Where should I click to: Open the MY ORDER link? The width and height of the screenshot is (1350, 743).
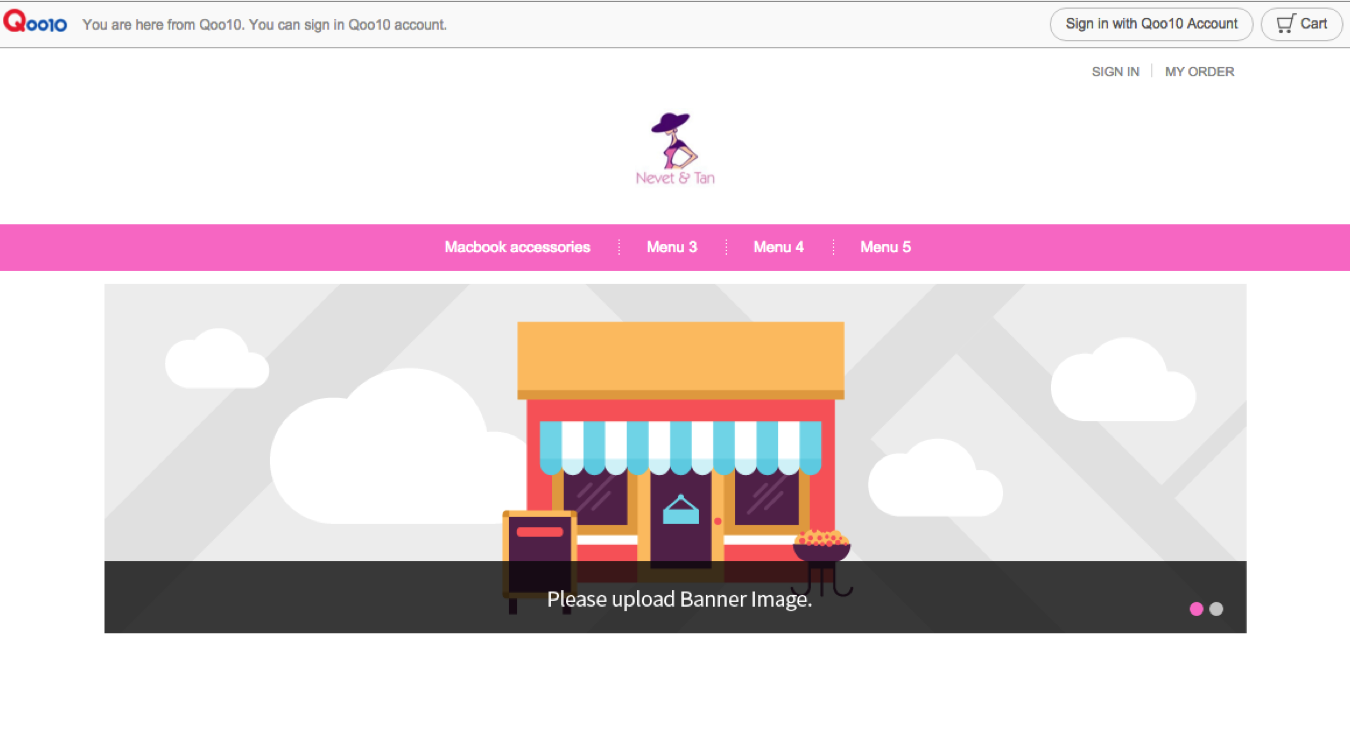[x=1199, y=72]
